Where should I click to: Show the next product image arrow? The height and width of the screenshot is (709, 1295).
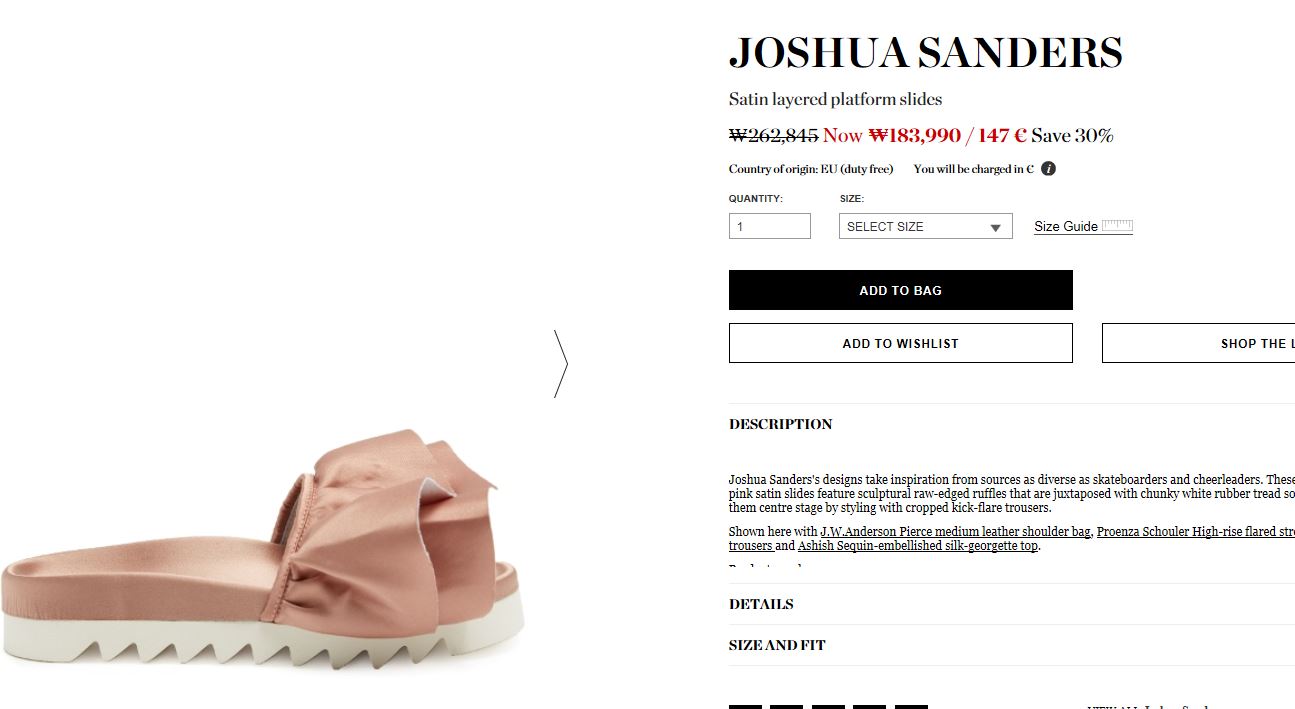(561, 364)
